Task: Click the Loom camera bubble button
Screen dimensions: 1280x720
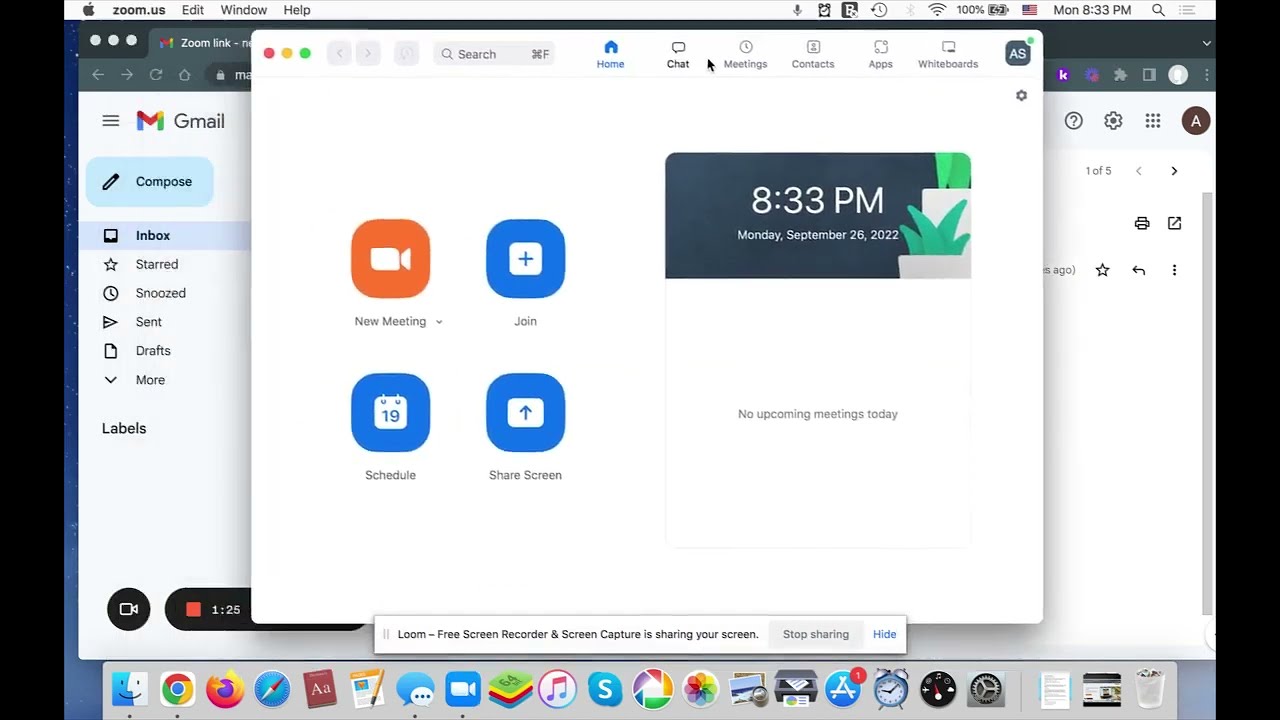Action: coord(129,609)
